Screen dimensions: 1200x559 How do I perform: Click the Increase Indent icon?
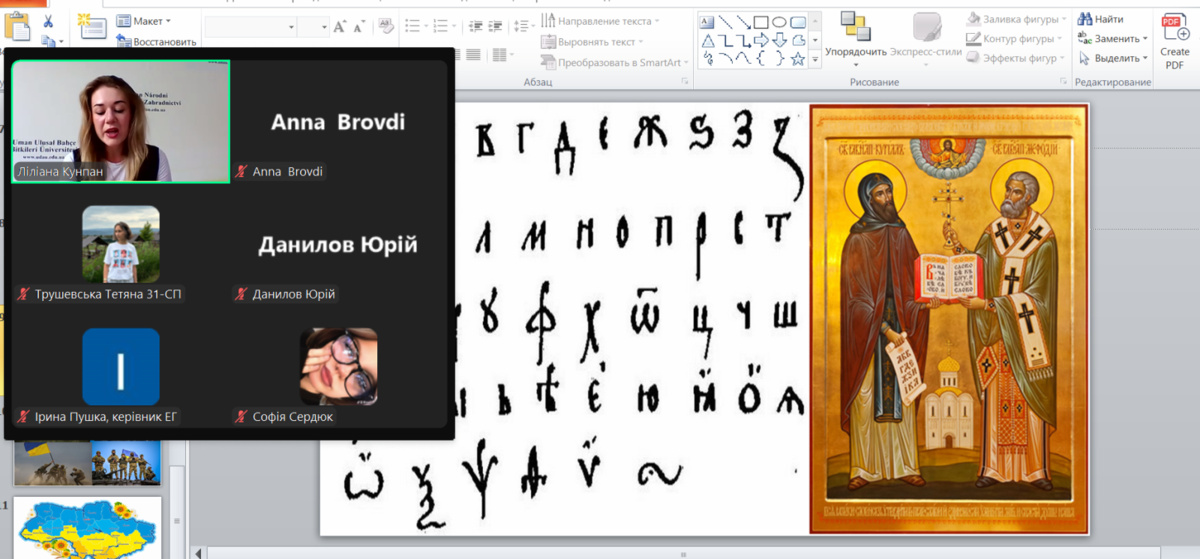coord(495,25)
